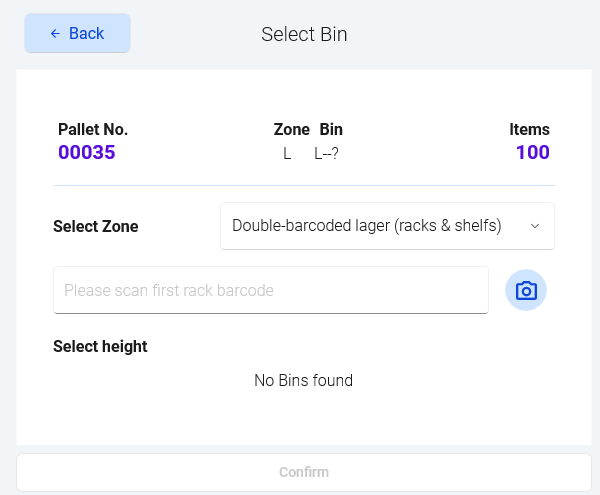Image resolution: width=600 pixels, height=495 pixels.
Task: Click the "Bin" column header
Action: tap(331, 129)
